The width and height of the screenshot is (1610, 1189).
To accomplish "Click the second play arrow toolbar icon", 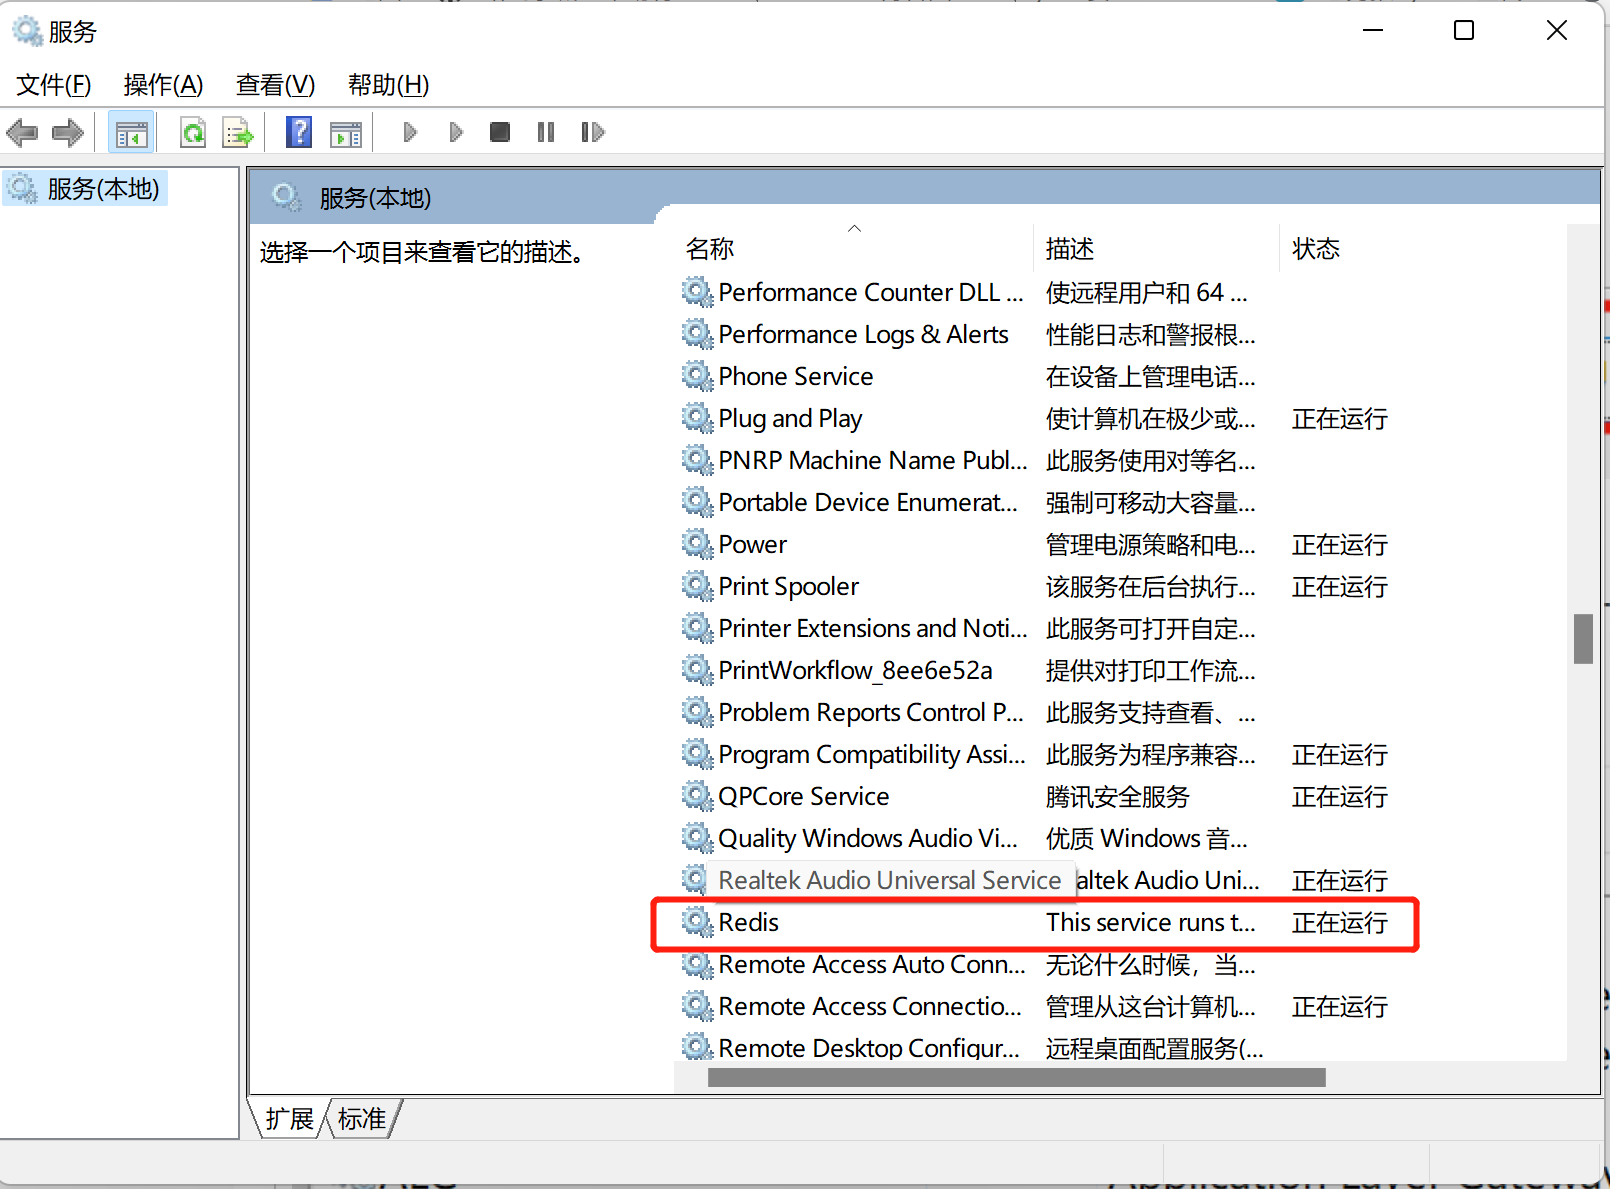I will (456, 132).
